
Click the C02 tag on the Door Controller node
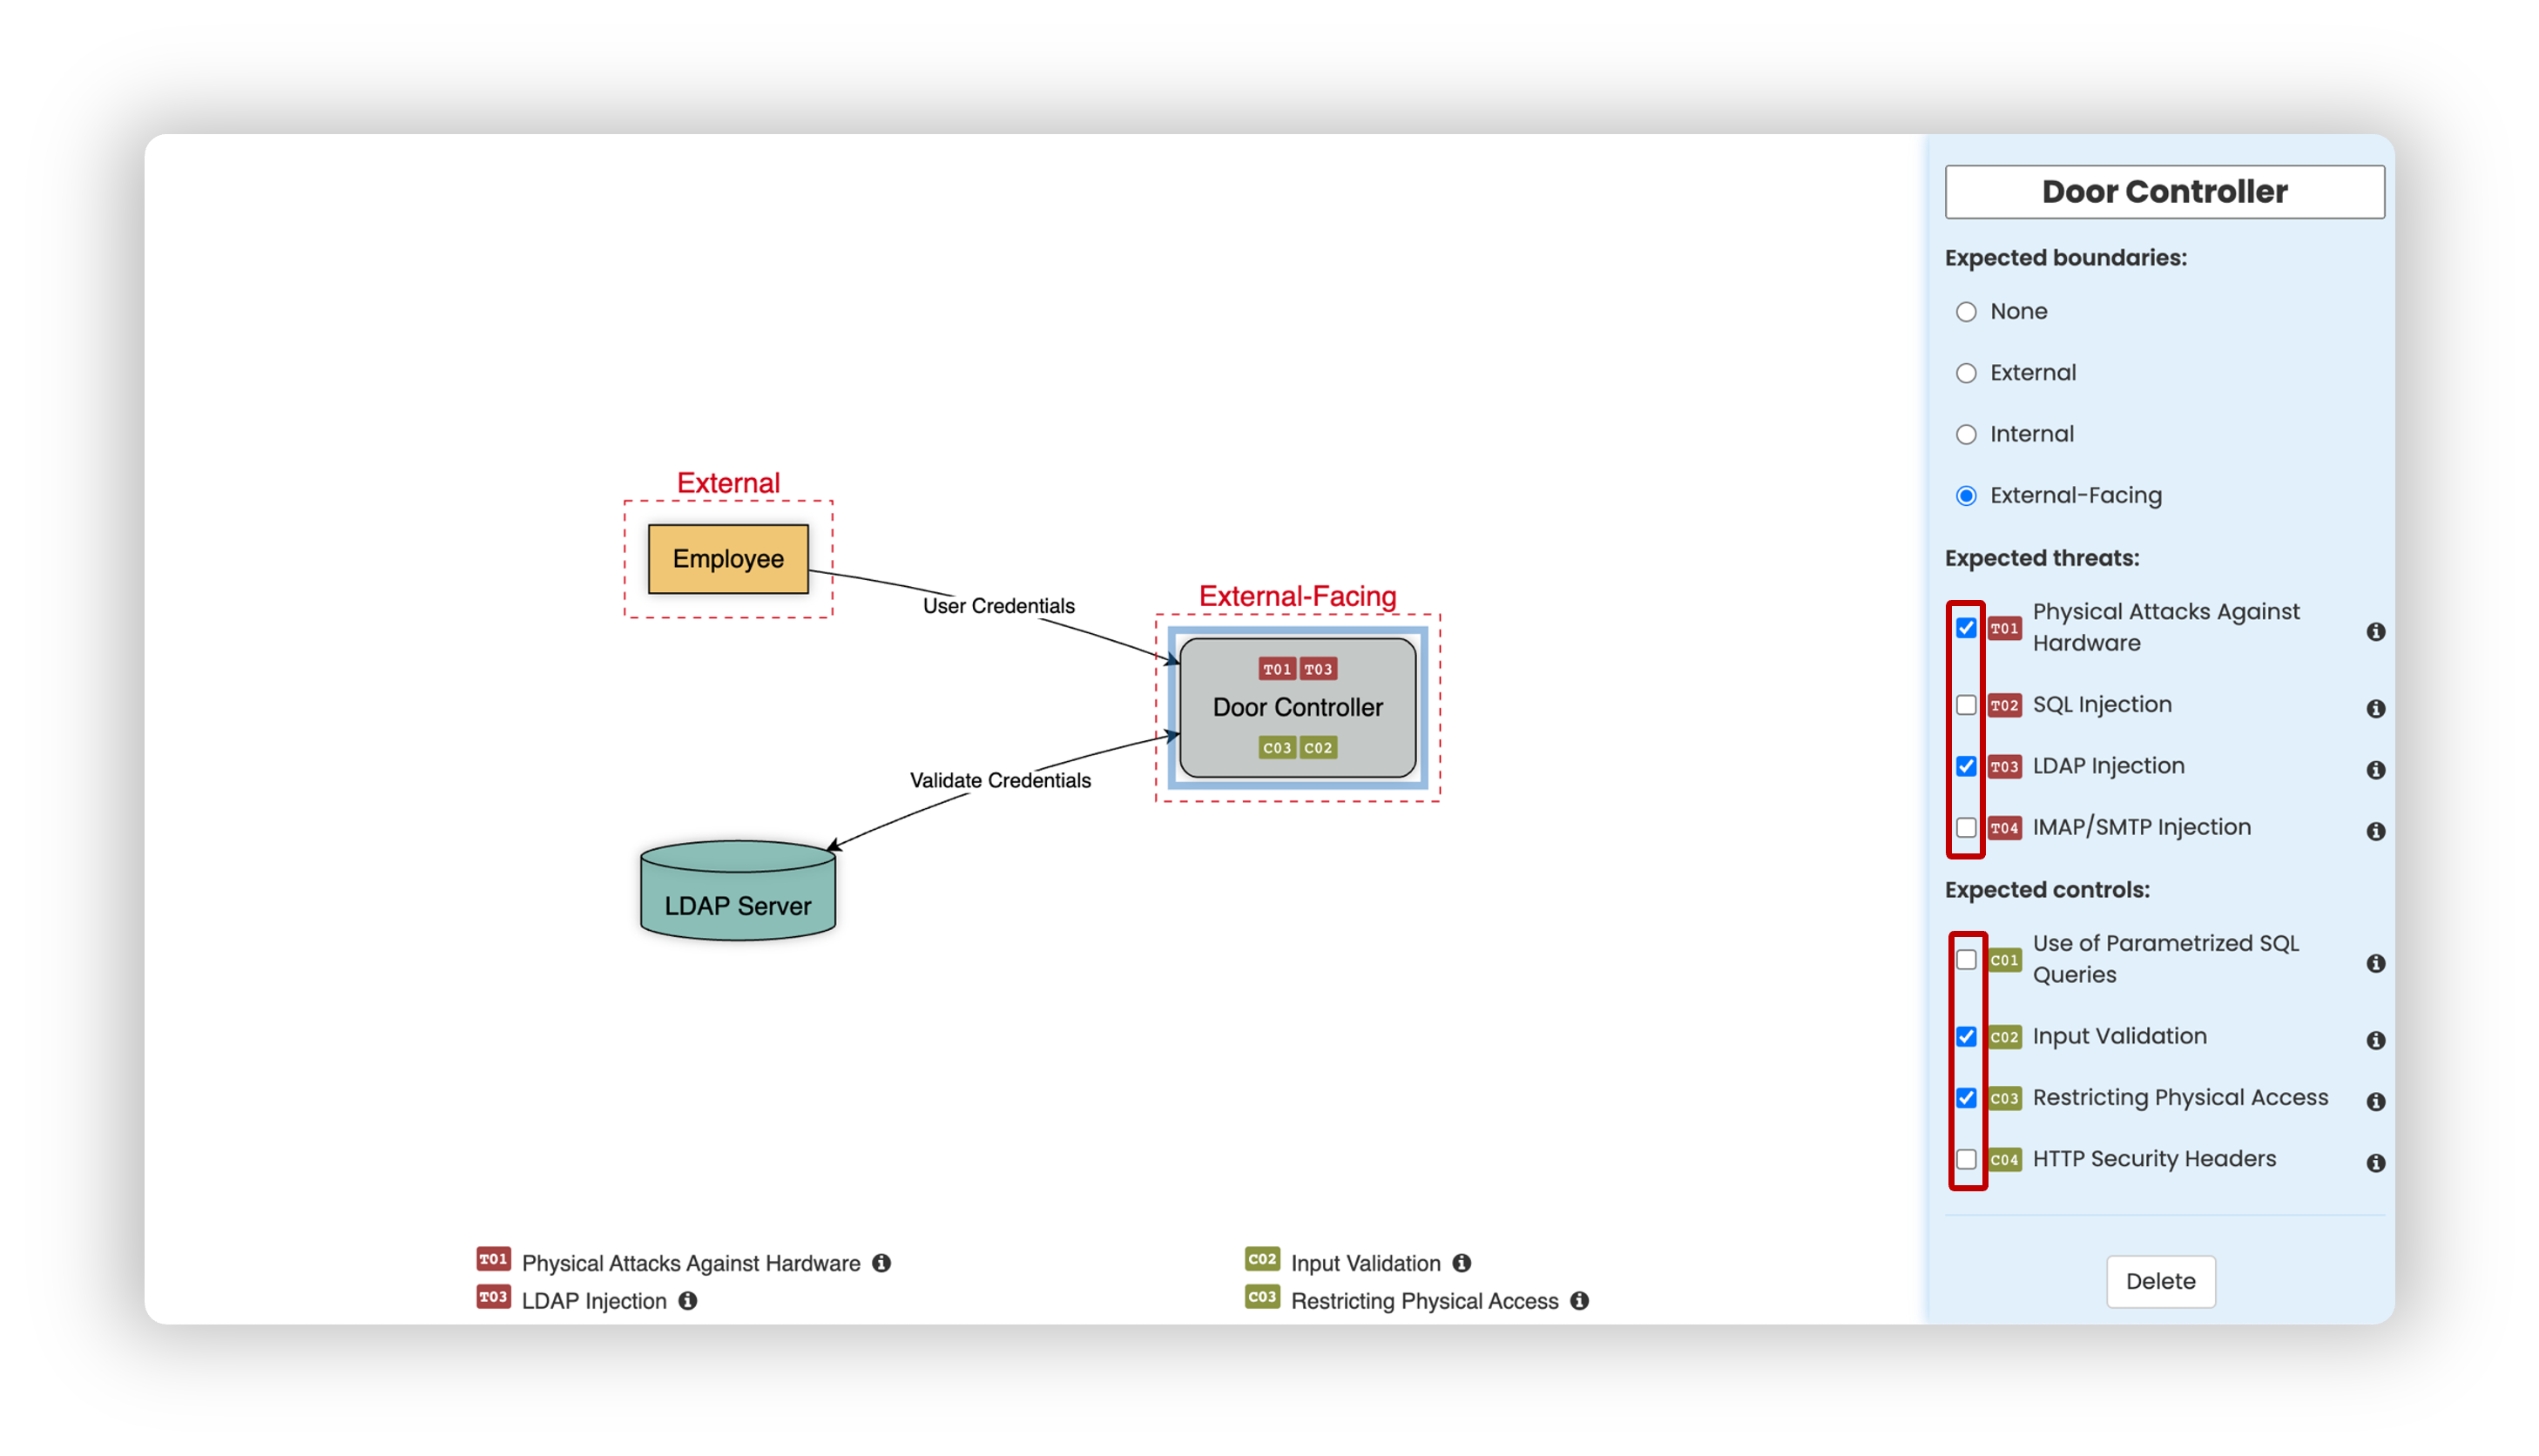tap(1318, 748)
